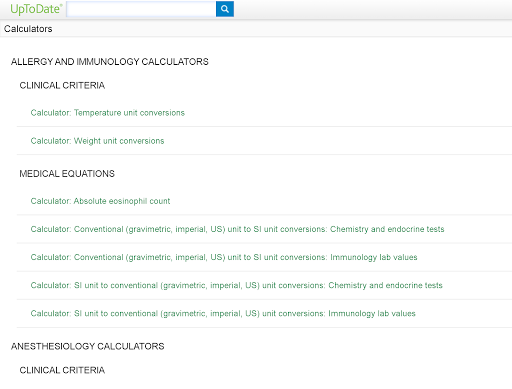Open Conventional to SI: Immunology lab values
512x389 pixels.
click(x=224, y=257)
